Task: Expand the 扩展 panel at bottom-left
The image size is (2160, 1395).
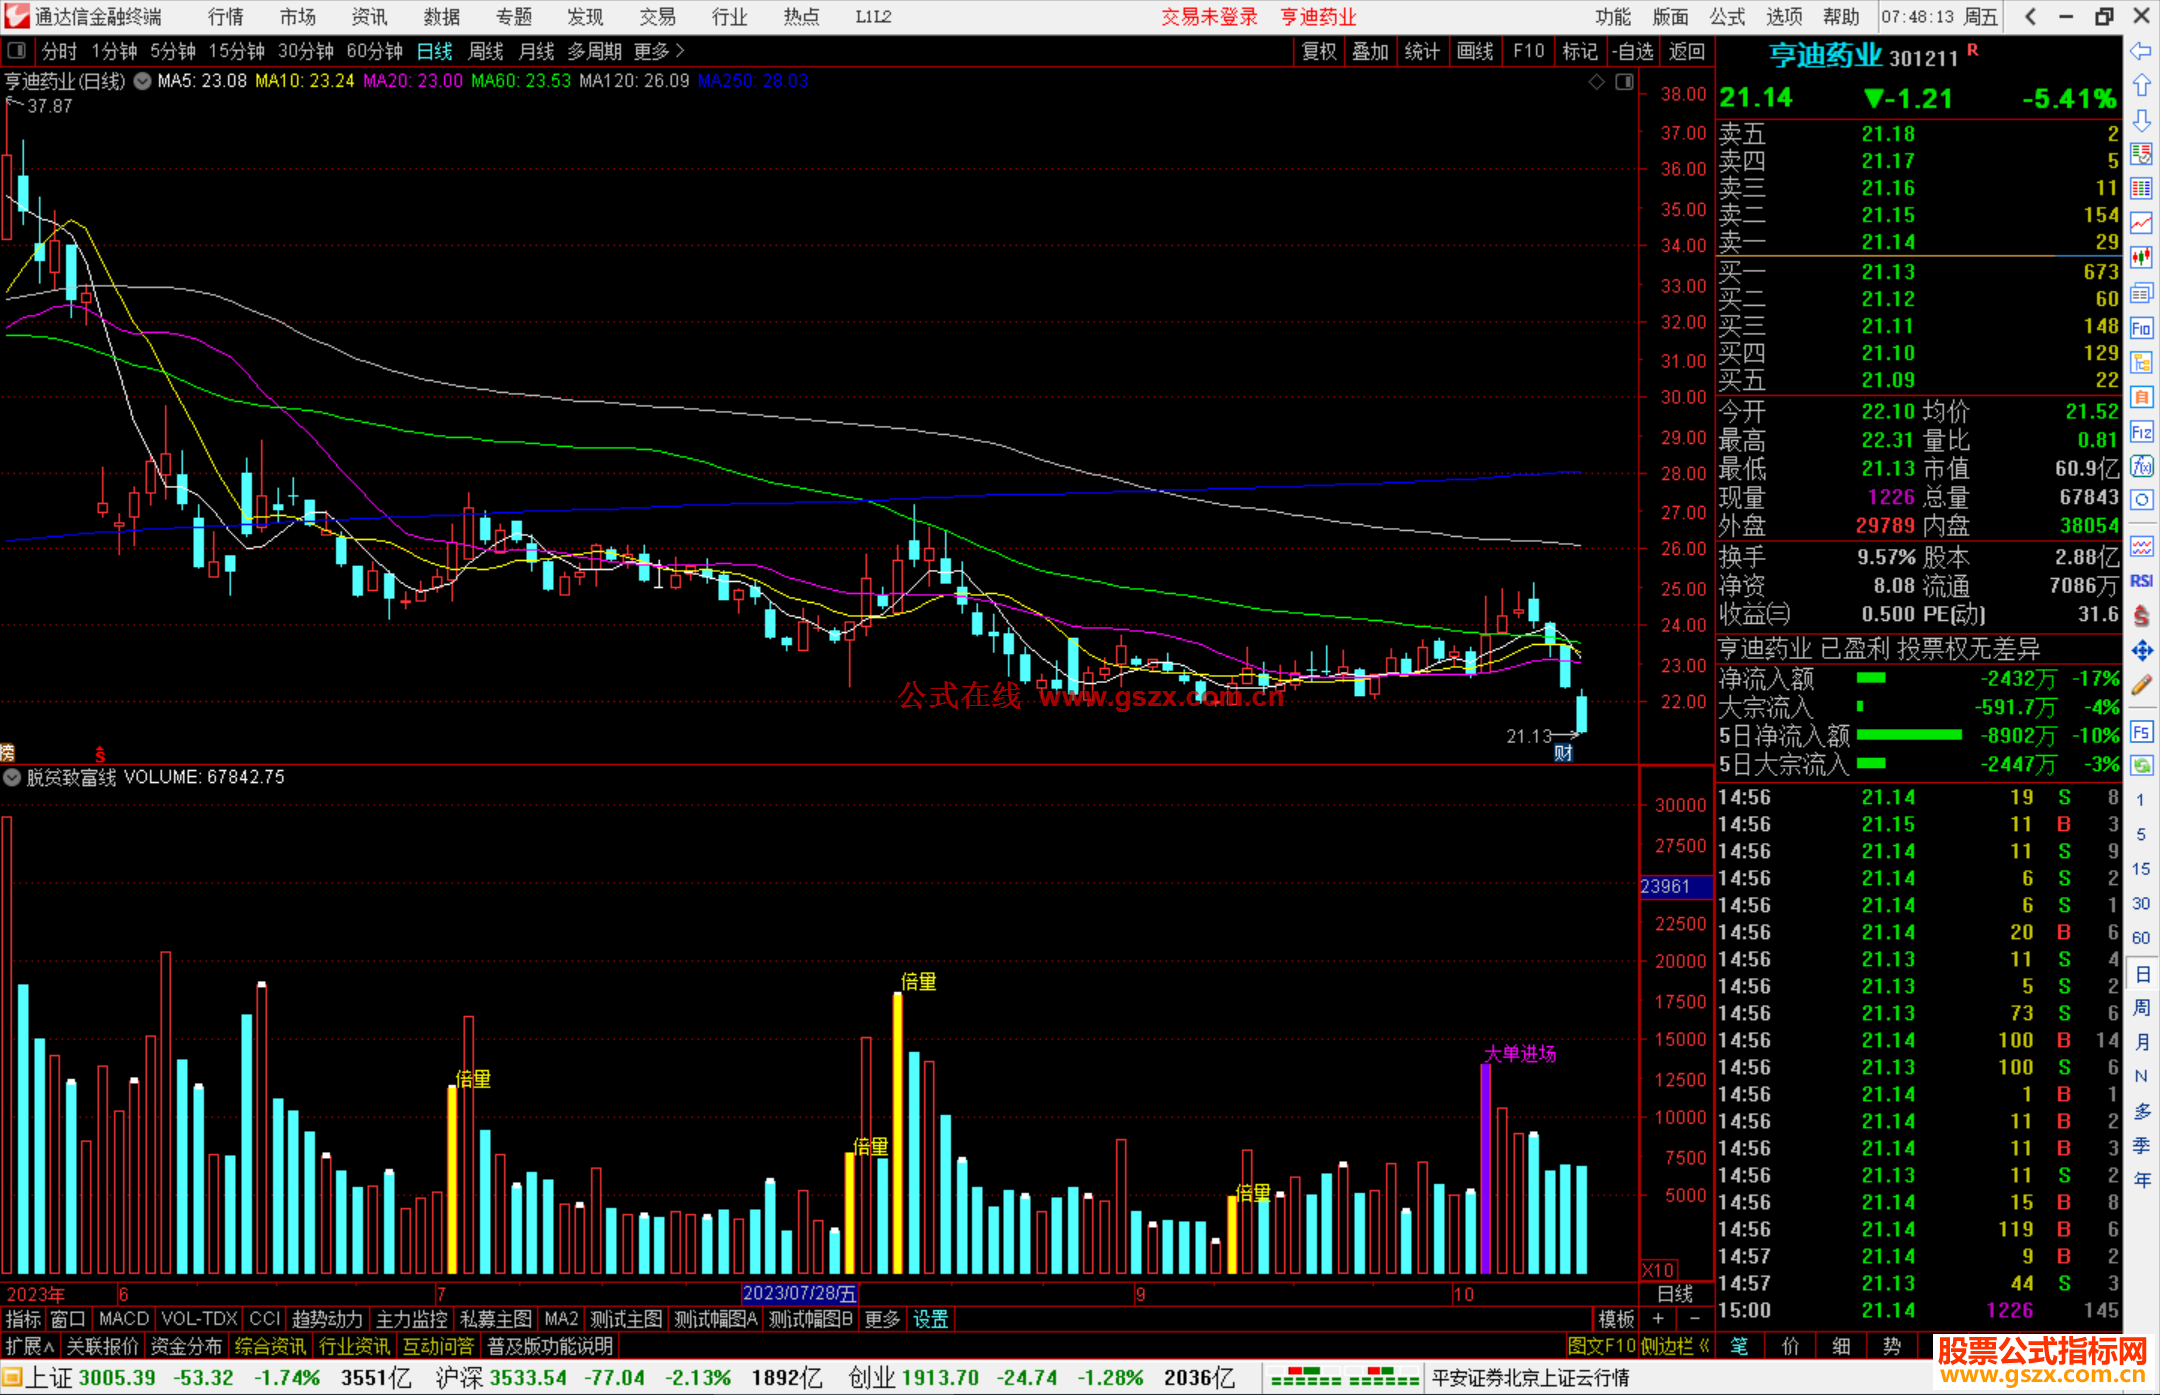Action: pos(30,1346)
